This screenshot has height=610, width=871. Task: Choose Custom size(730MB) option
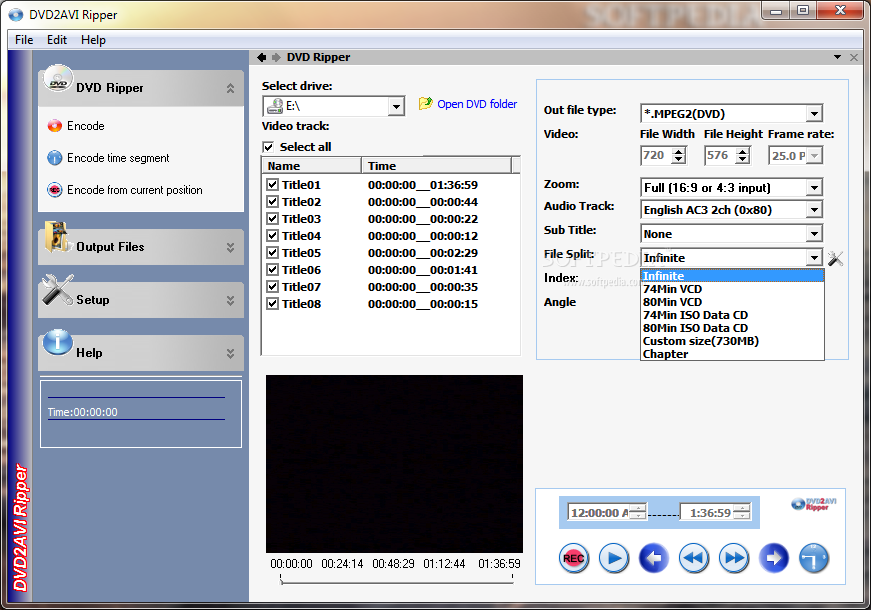click(x=732, y=341)
